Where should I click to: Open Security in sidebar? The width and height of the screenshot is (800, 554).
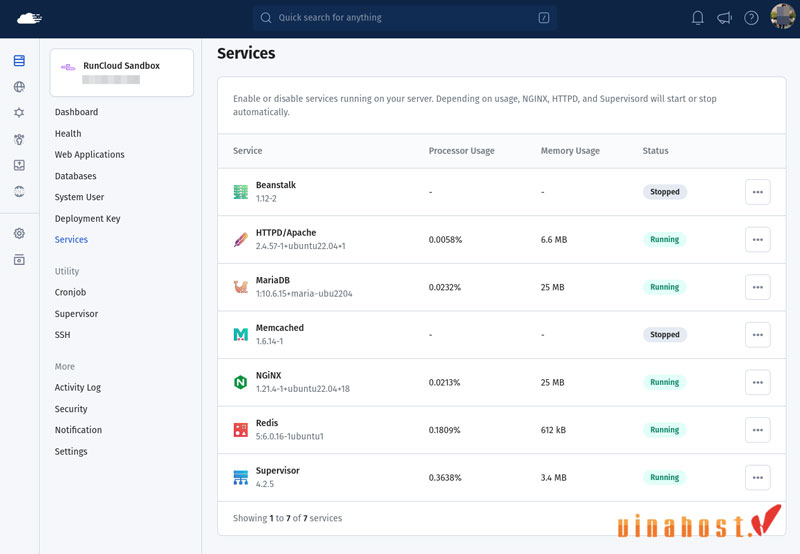[71, 409]
